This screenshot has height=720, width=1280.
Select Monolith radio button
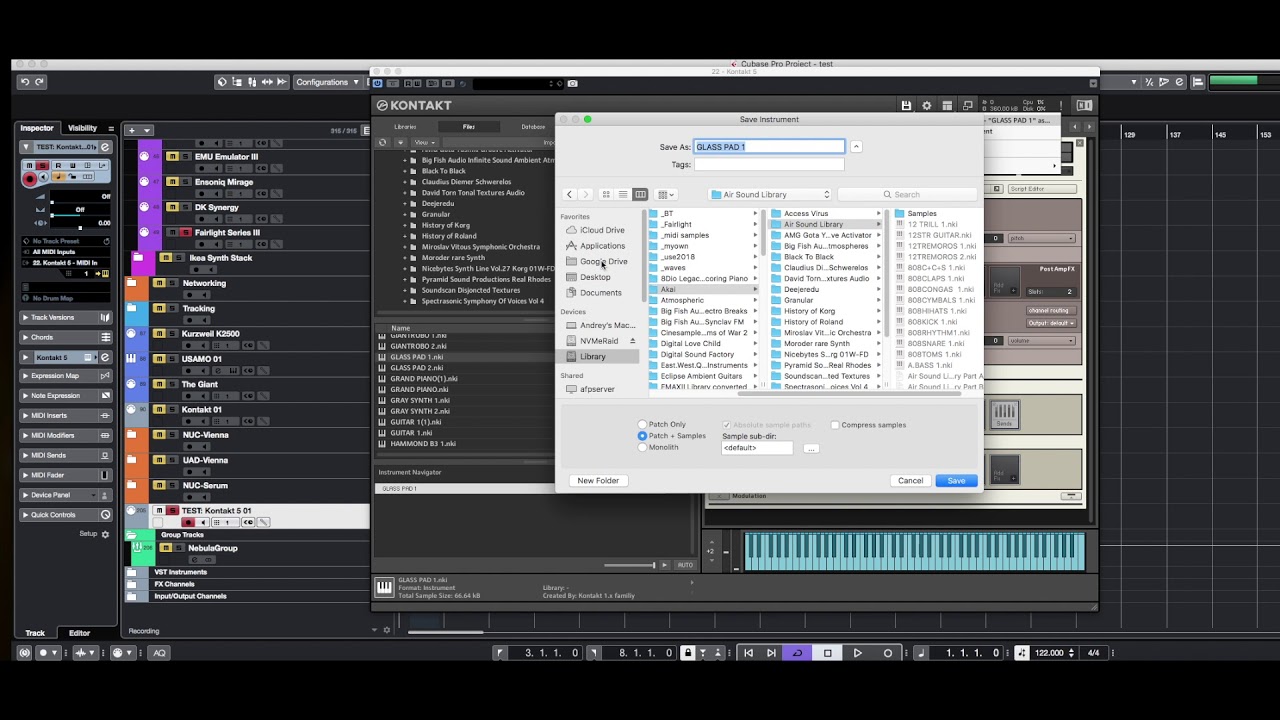tap(643, 447)
